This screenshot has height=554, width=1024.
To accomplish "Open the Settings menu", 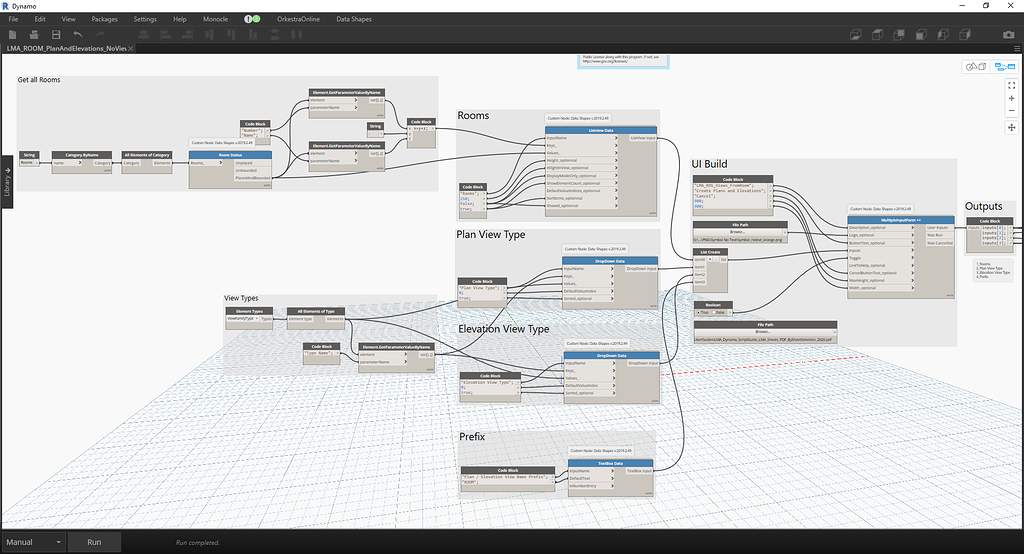I will 145,19.
